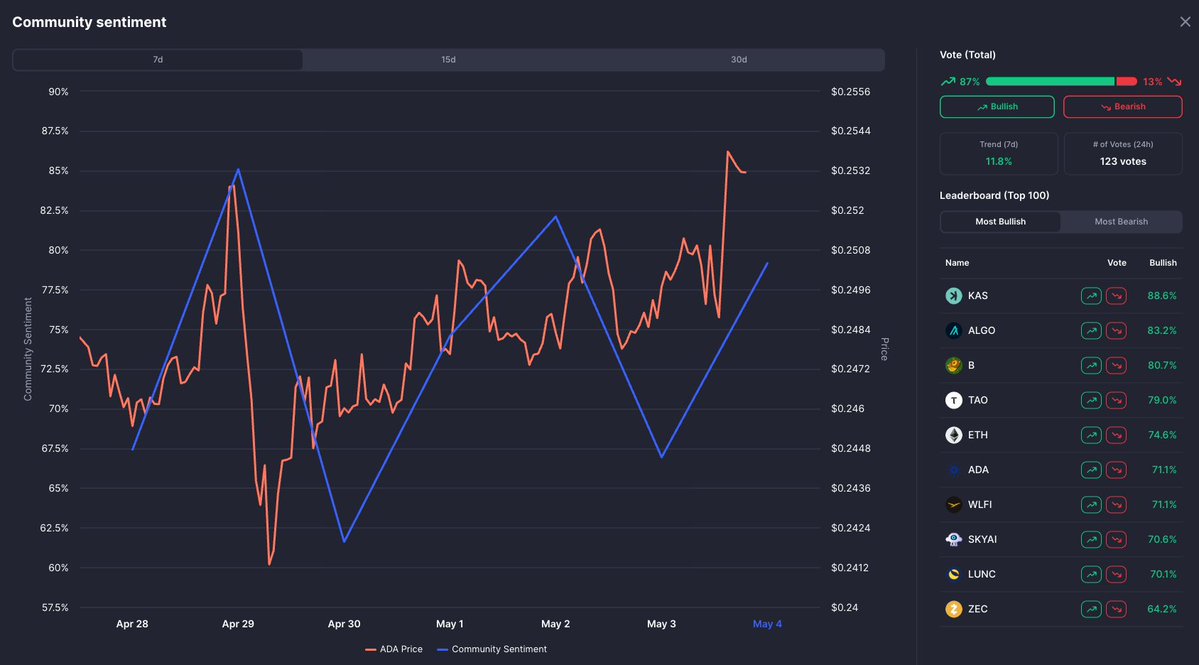Show the Most Bullish leaderboard
Screen dimensions: 1199x665
[x=1000, y=222]
